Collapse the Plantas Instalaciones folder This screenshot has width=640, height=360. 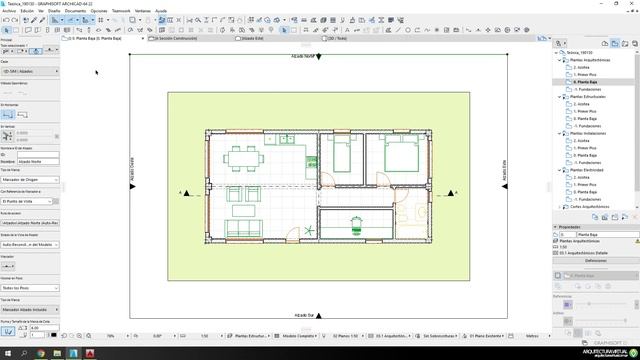click(x=560, y=133)
